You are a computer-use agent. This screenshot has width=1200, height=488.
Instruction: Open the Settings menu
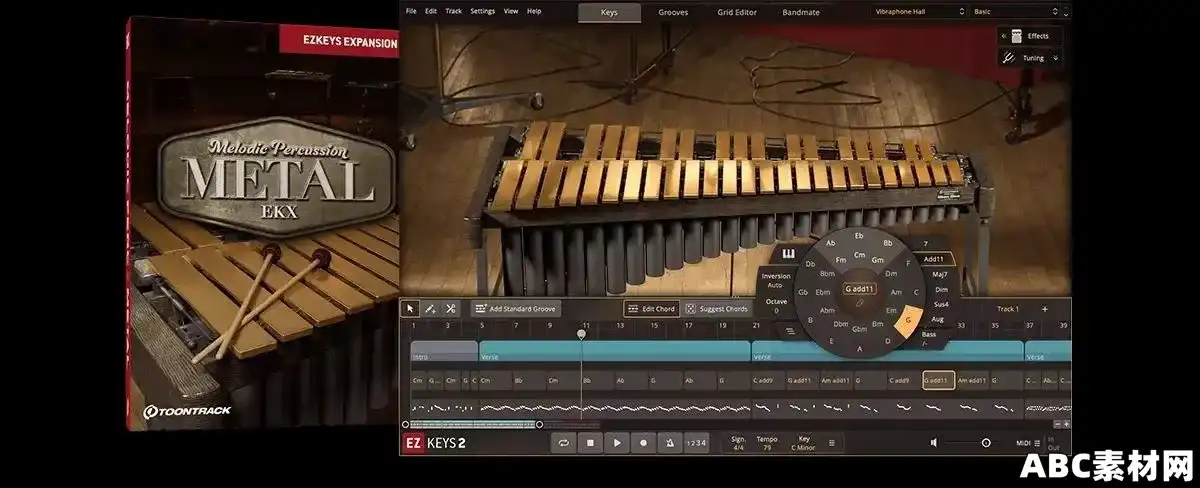[x=482, y=11]
